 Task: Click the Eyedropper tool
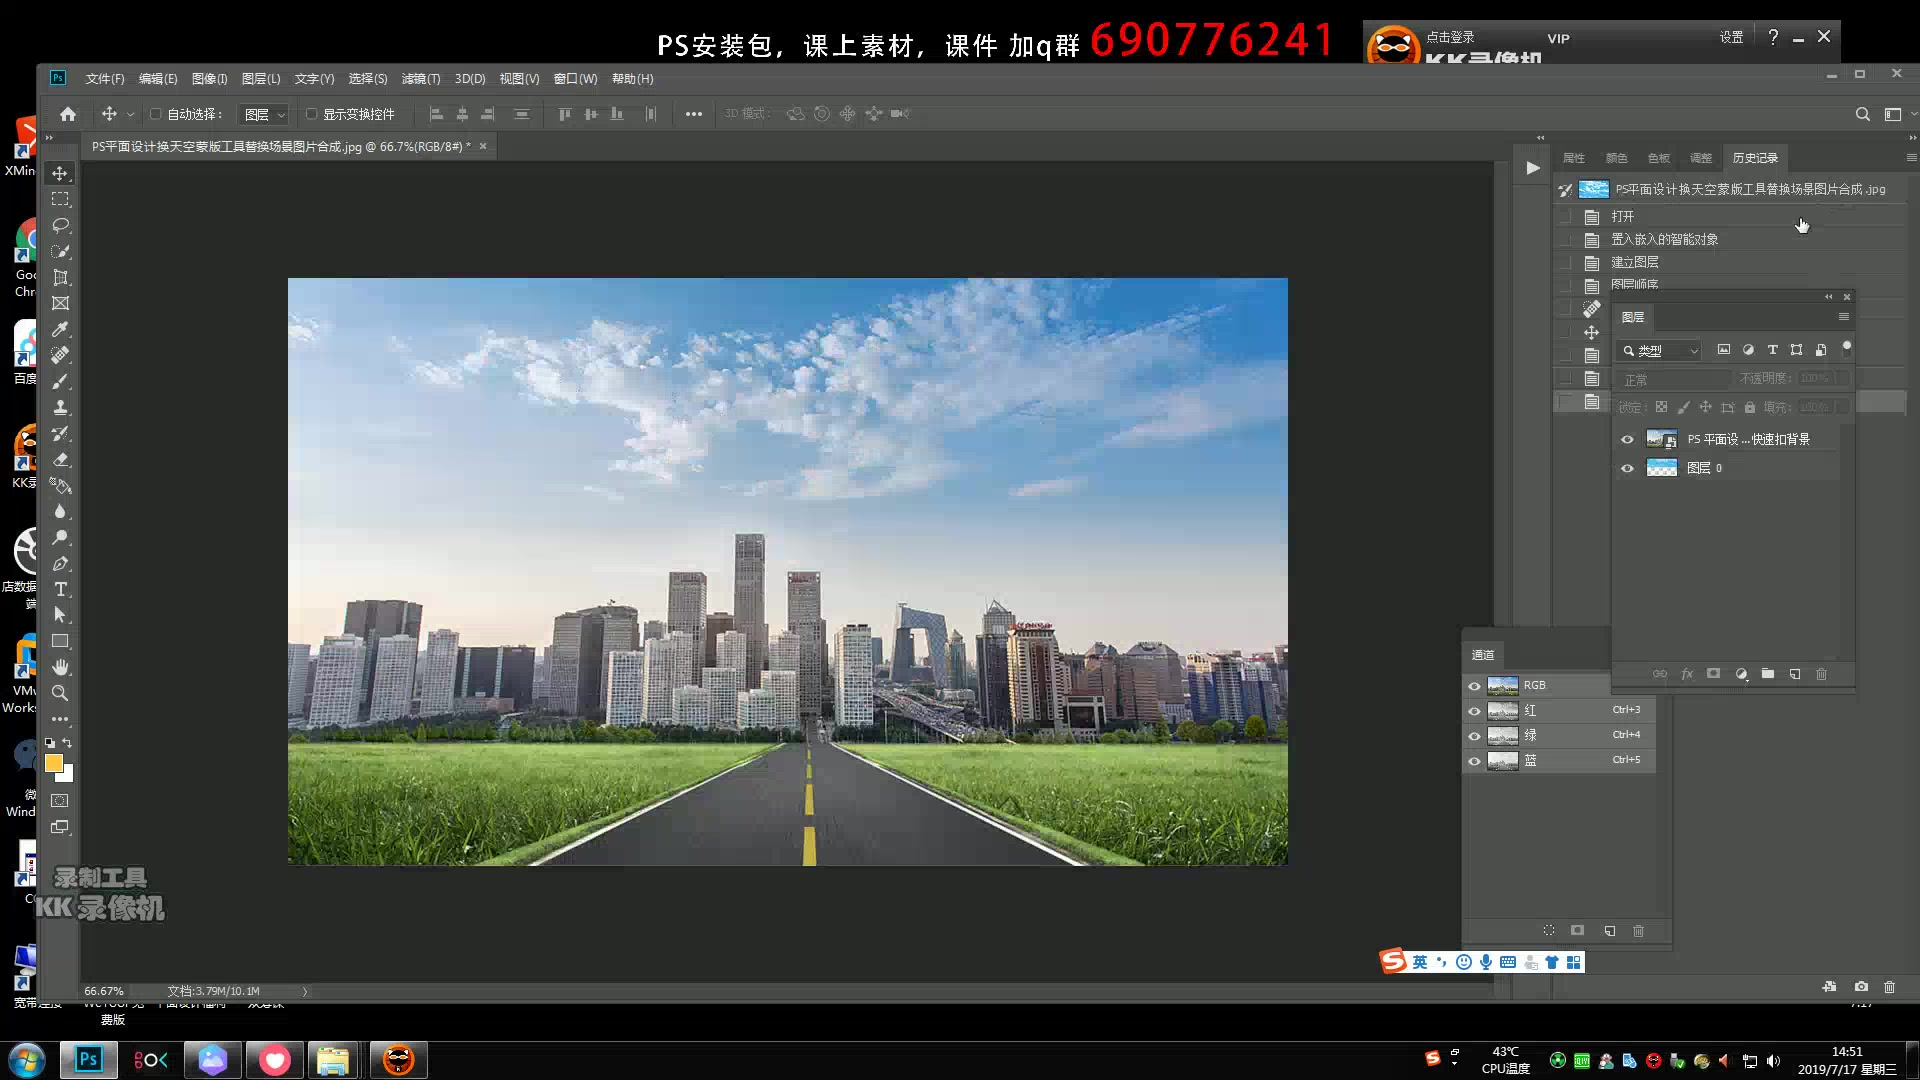[60, 329]
